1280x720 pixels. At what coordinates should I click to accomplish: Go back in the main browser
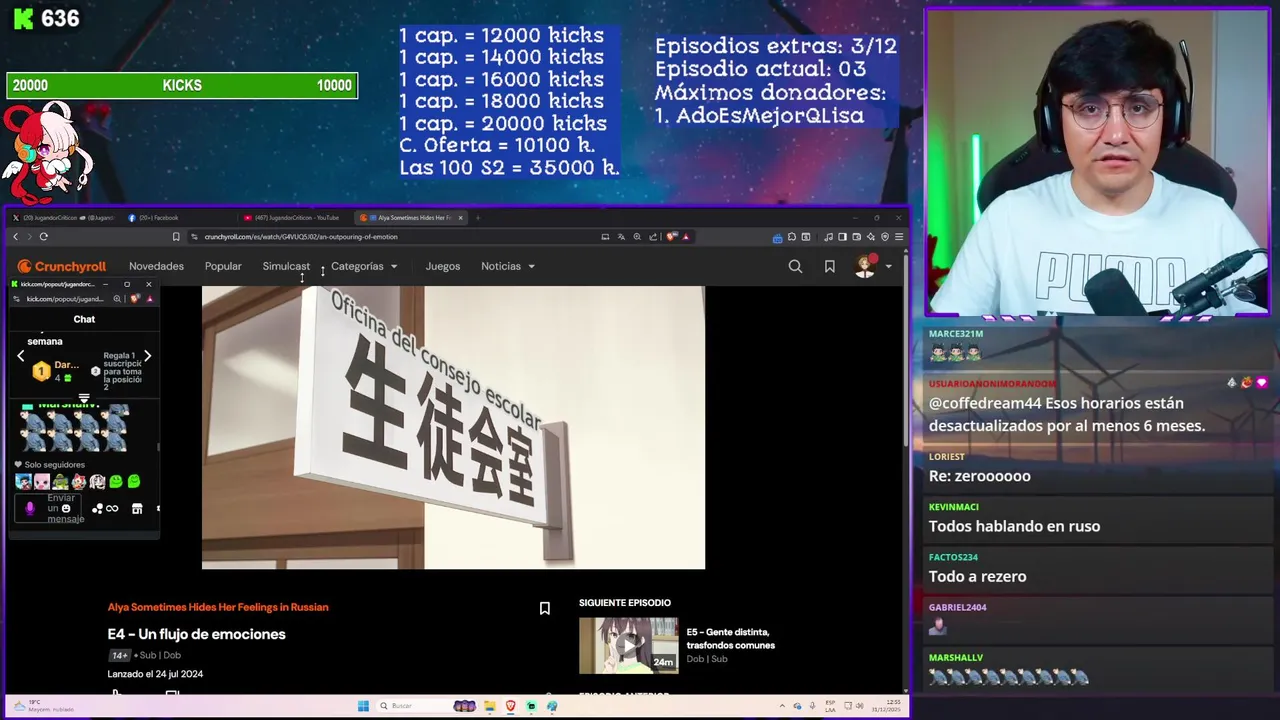tap(15, 236)
